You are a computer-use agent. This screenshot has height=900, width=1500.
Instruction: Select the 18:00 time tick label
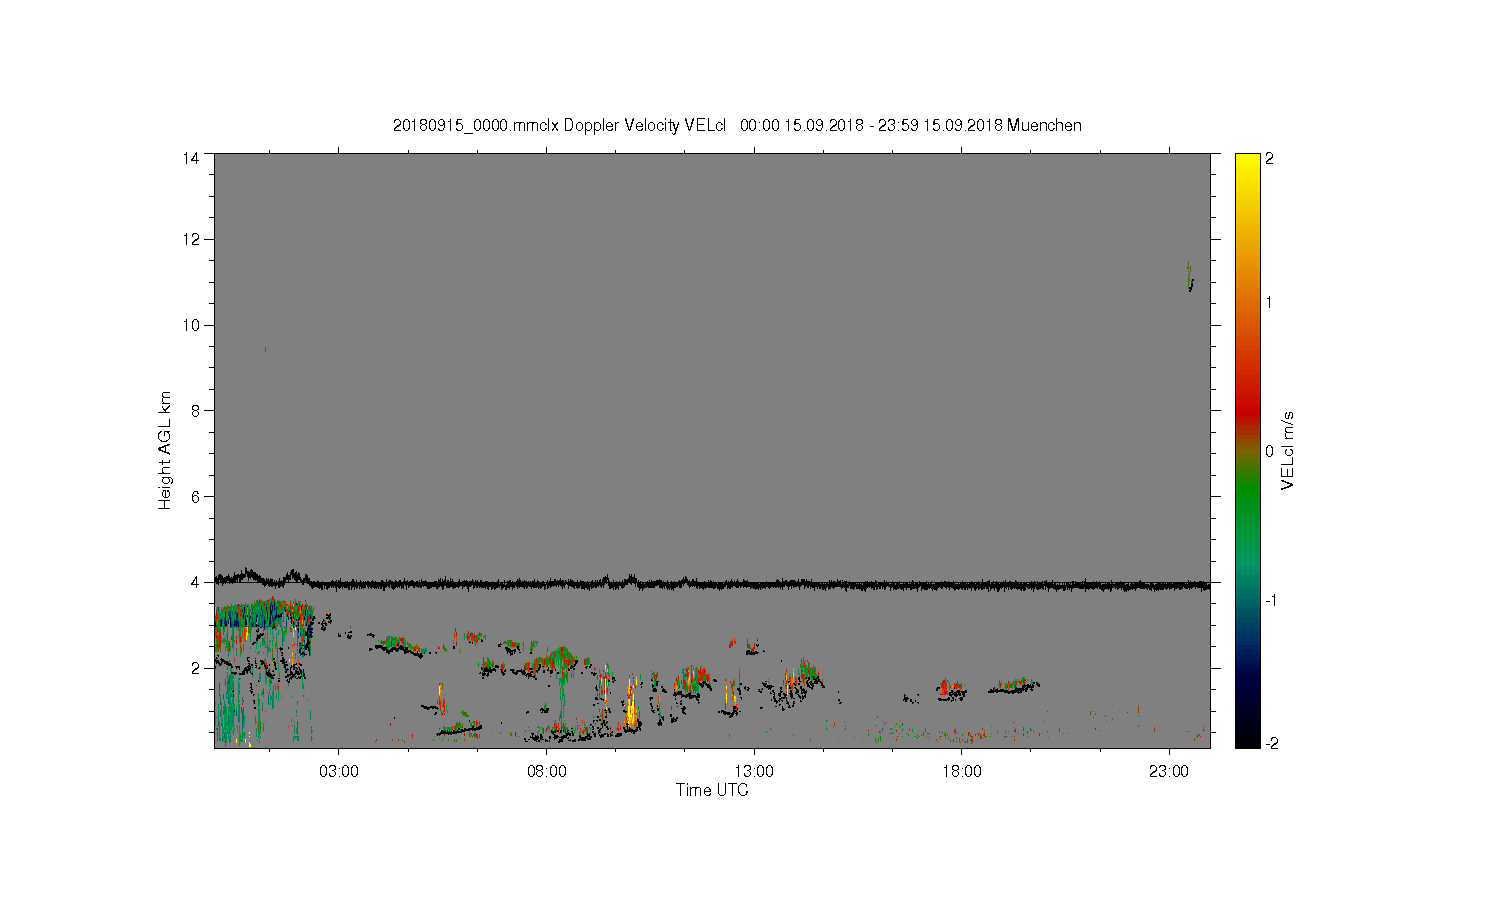[962, 772]
